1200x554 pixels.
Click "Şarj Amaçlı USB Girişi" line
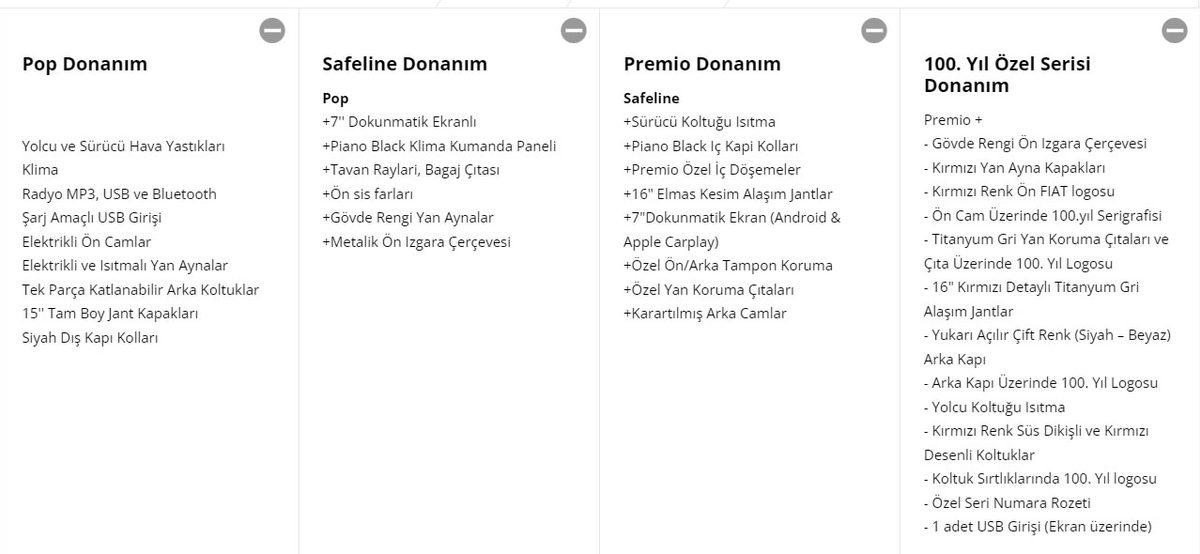point(92,218)
